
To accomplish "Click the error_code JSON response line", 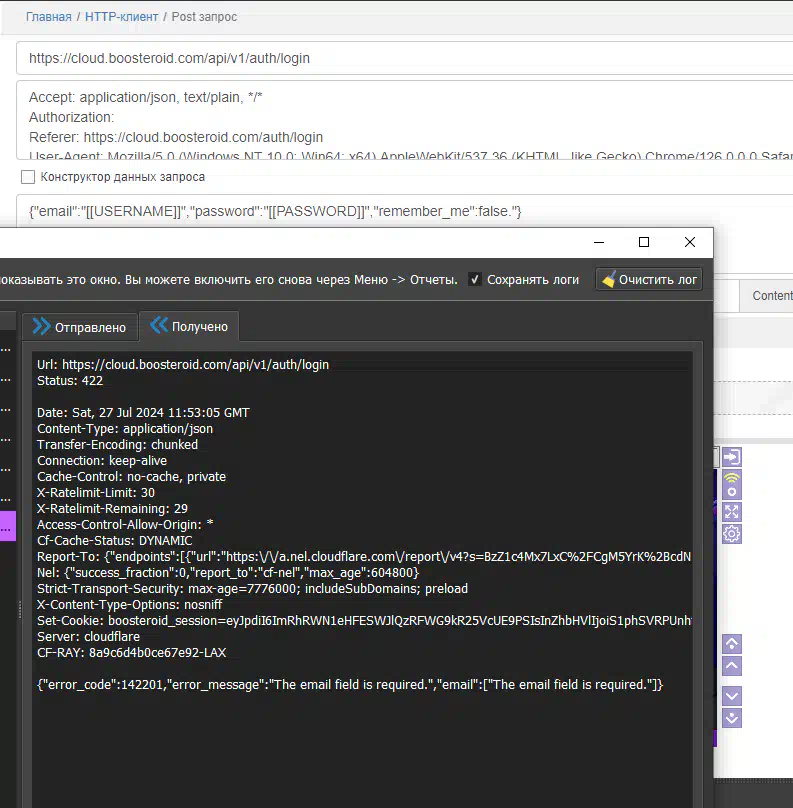I will point(350,684).
